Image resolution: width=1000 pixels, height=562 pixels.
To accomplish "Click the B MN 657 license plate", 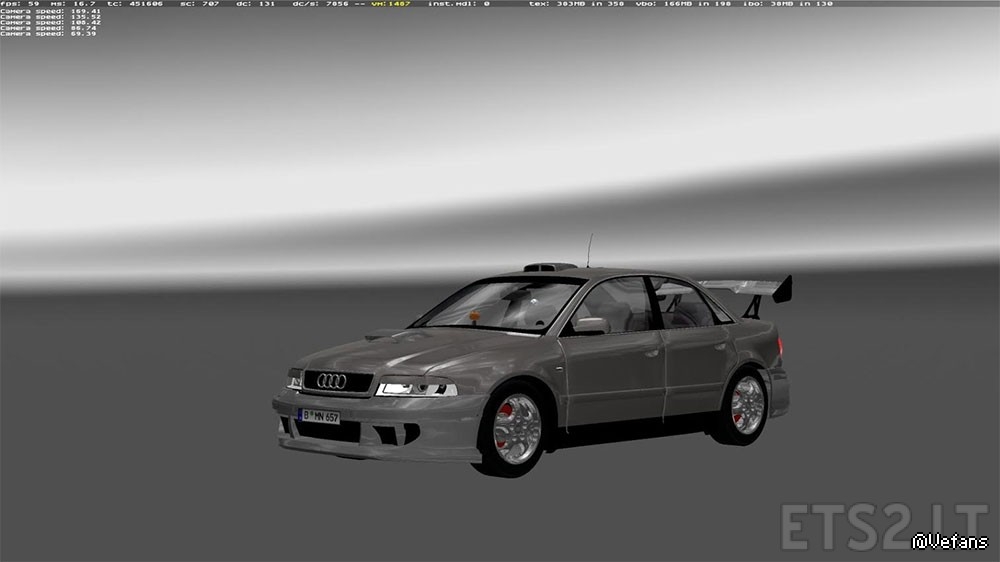I will tap(319, 417).
